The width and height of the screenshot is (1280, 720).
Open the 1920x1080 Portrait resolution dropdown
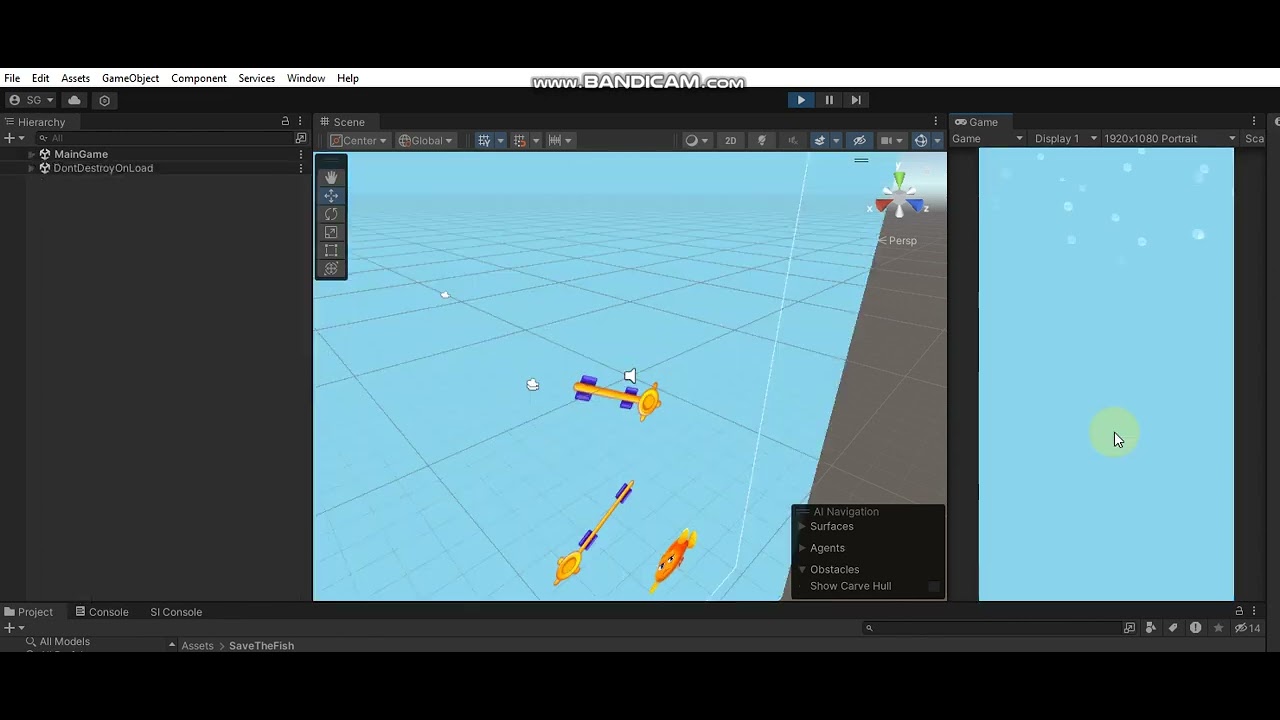coord(1170,138)
